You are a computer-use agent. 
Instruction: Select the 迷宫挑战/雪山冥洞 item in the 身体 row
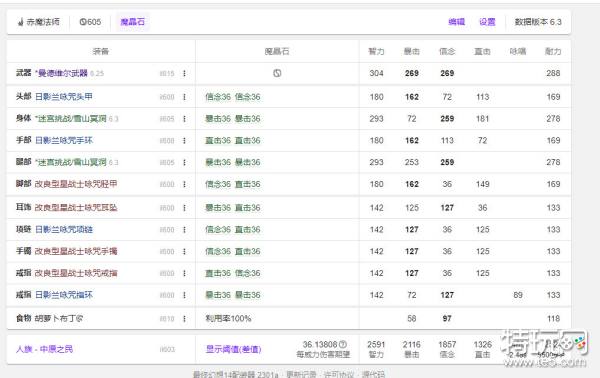click(70, 119)
